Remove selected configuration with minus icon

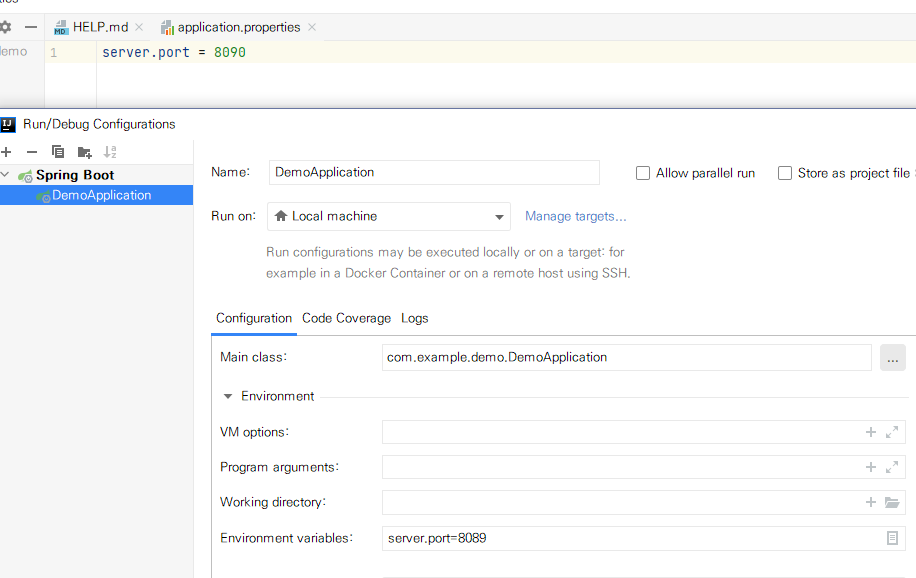tap(32, 152)
